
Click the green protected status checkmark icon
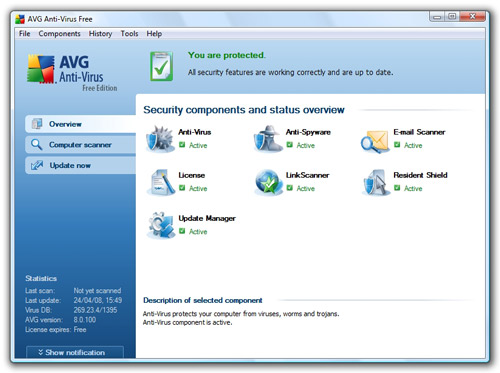161,66
